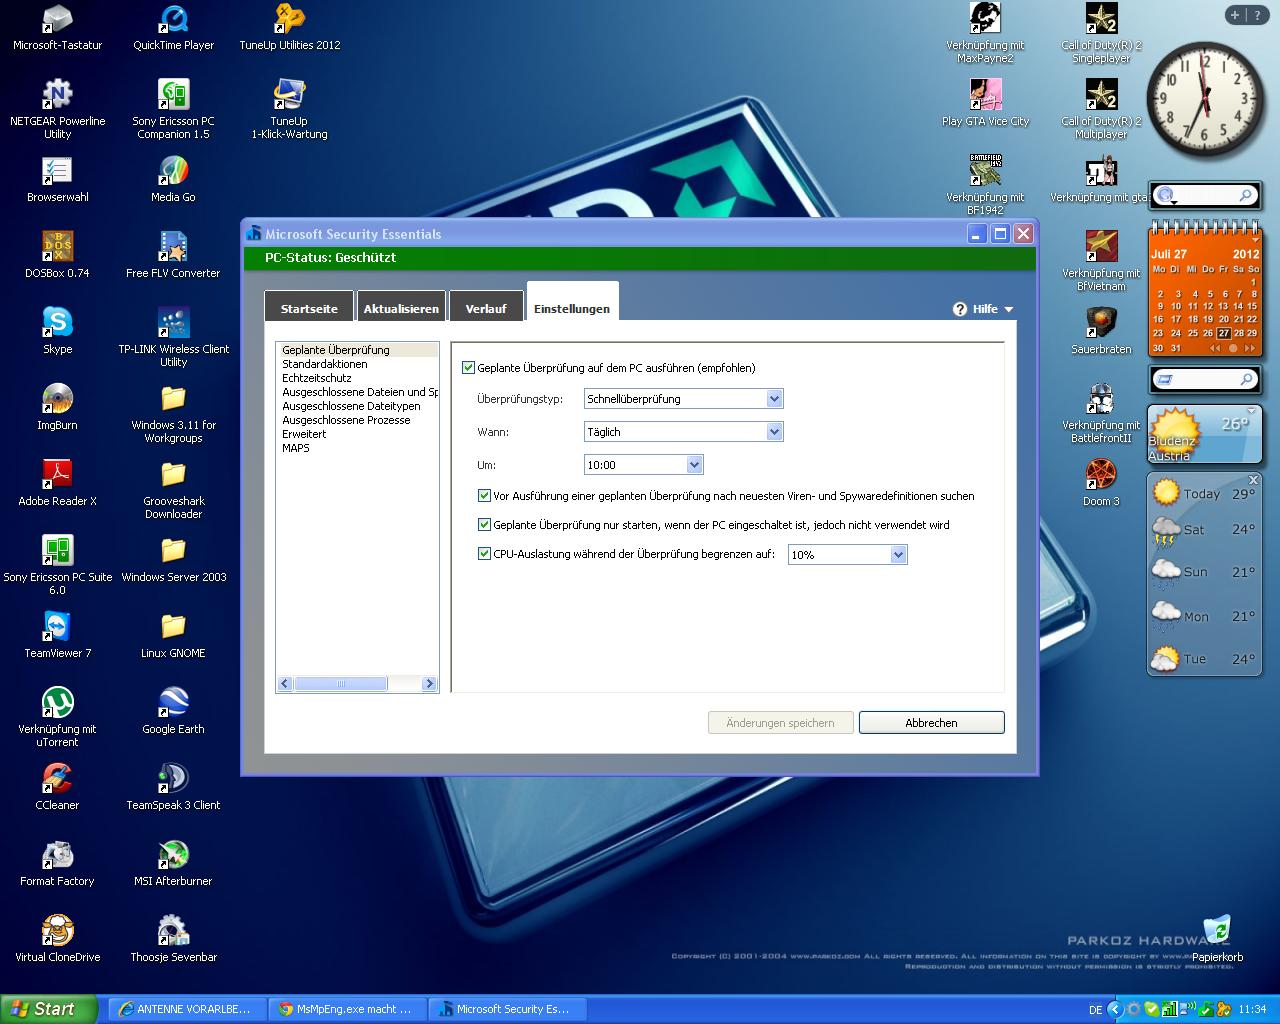Select MAPS in settings list
Screen dimensions: 1280x1024
296,448
